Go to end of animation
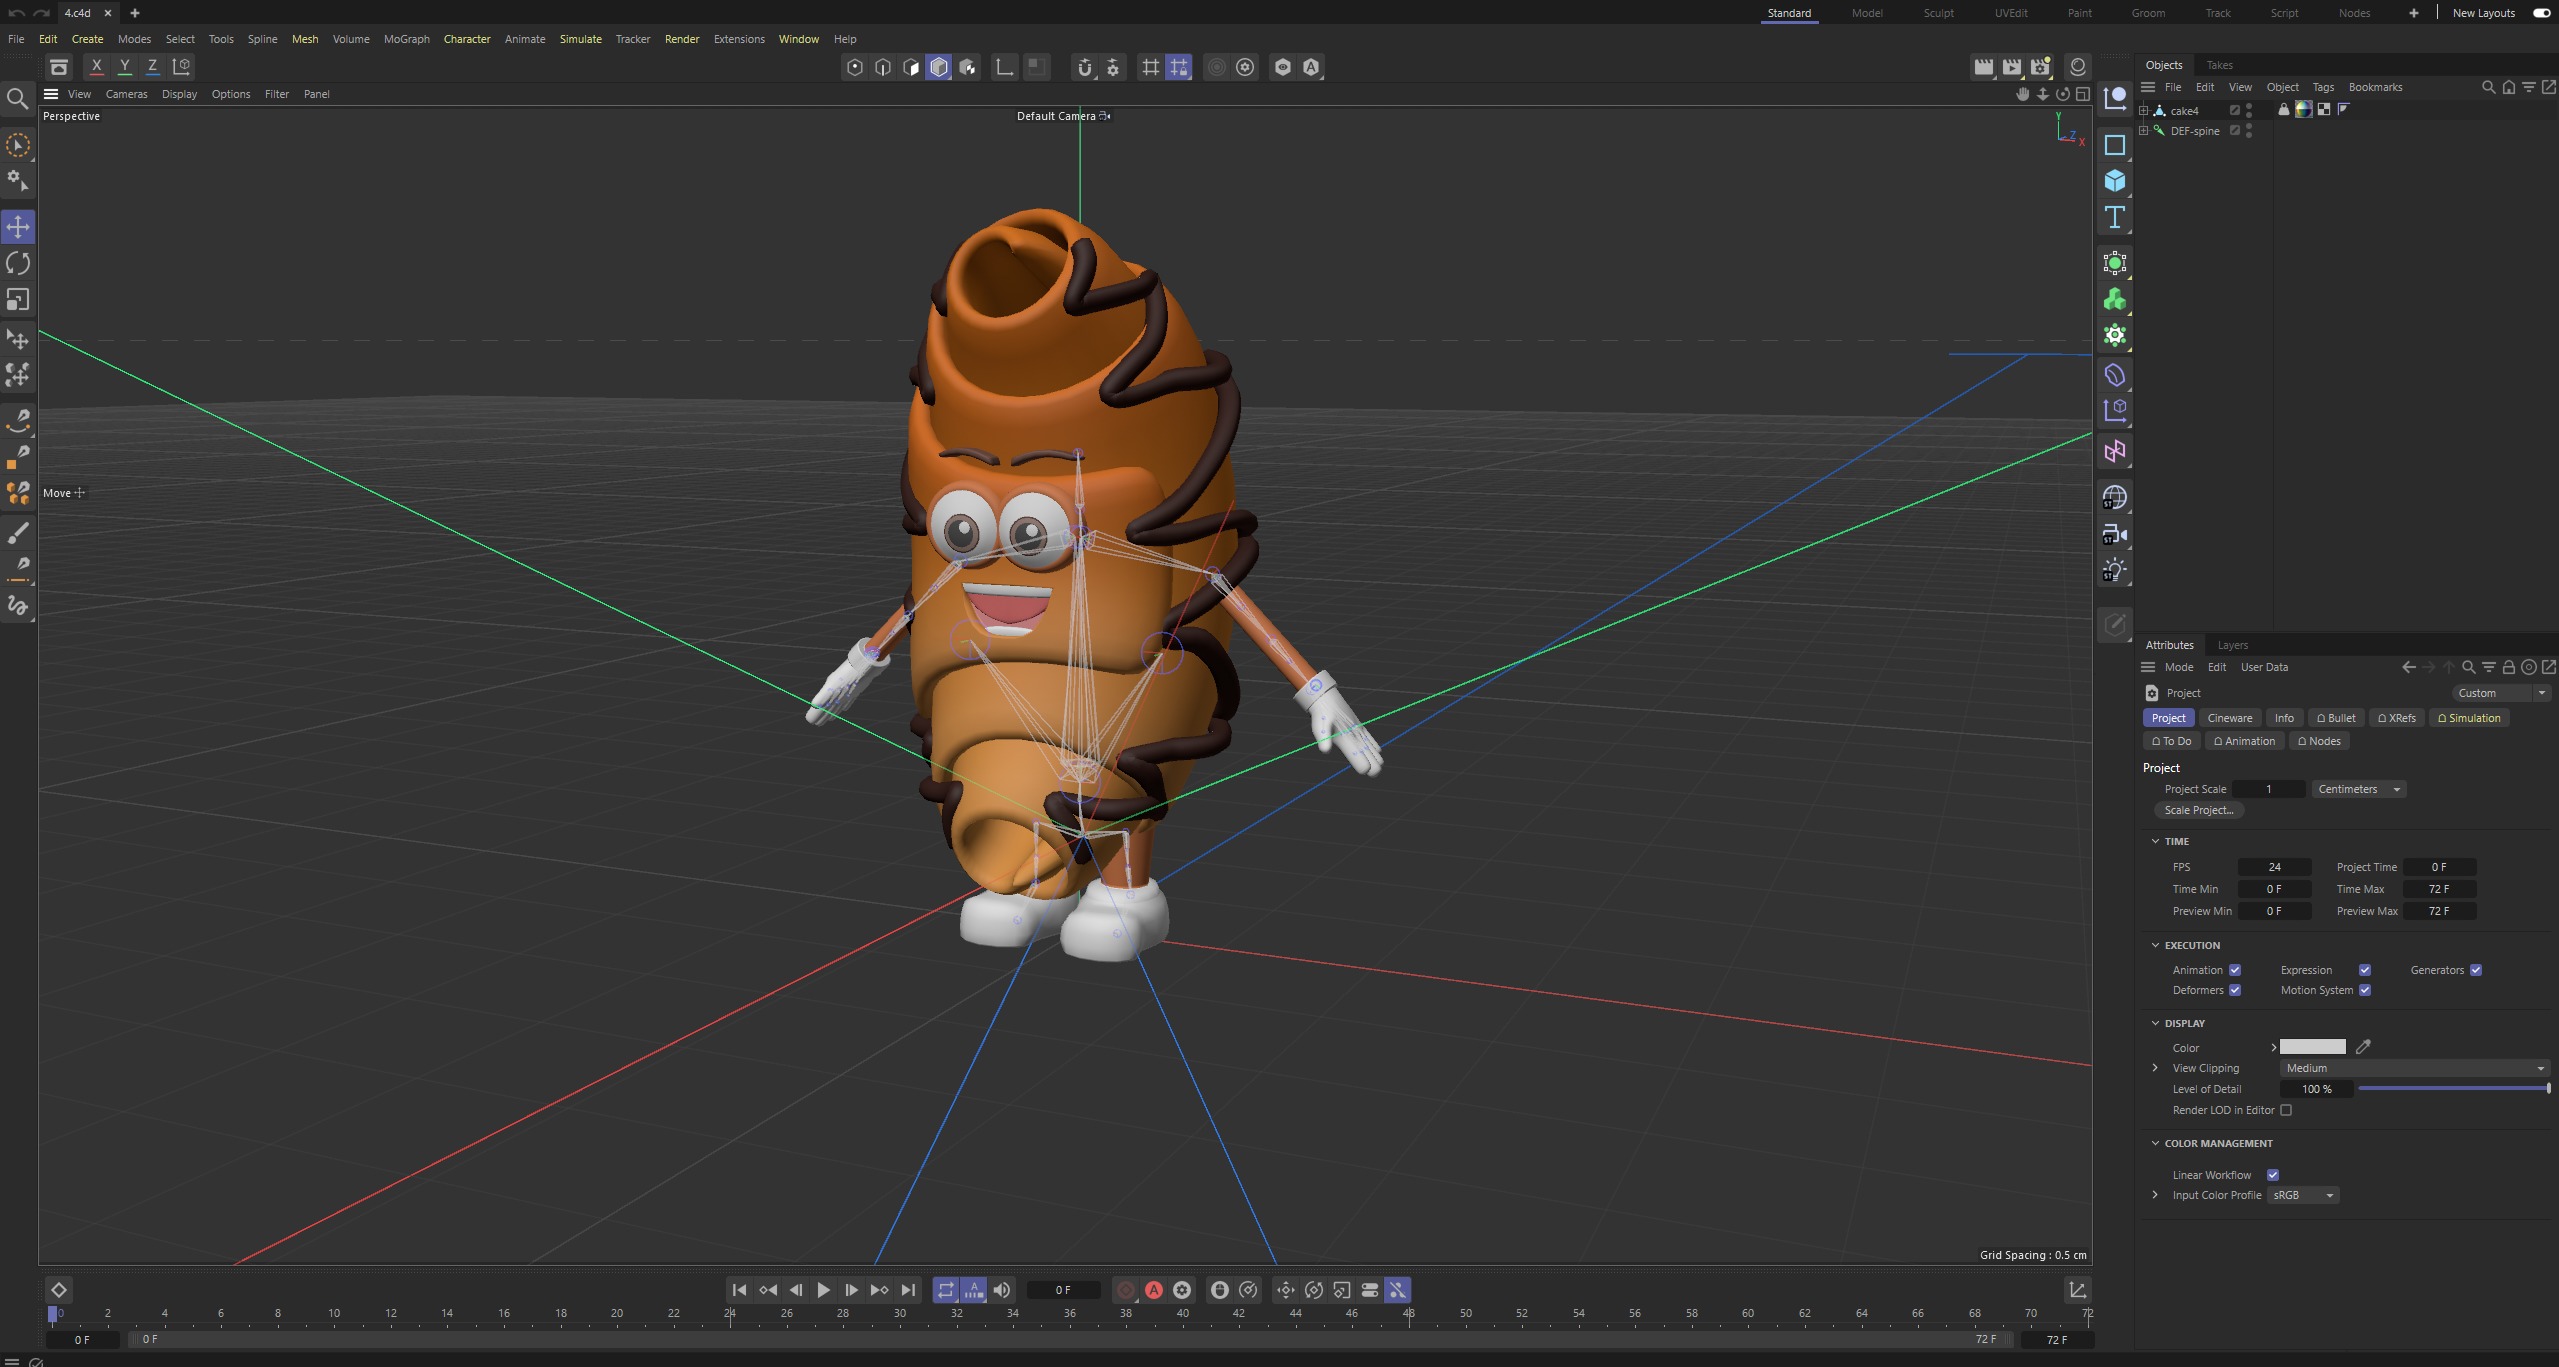 [908, 1290]
